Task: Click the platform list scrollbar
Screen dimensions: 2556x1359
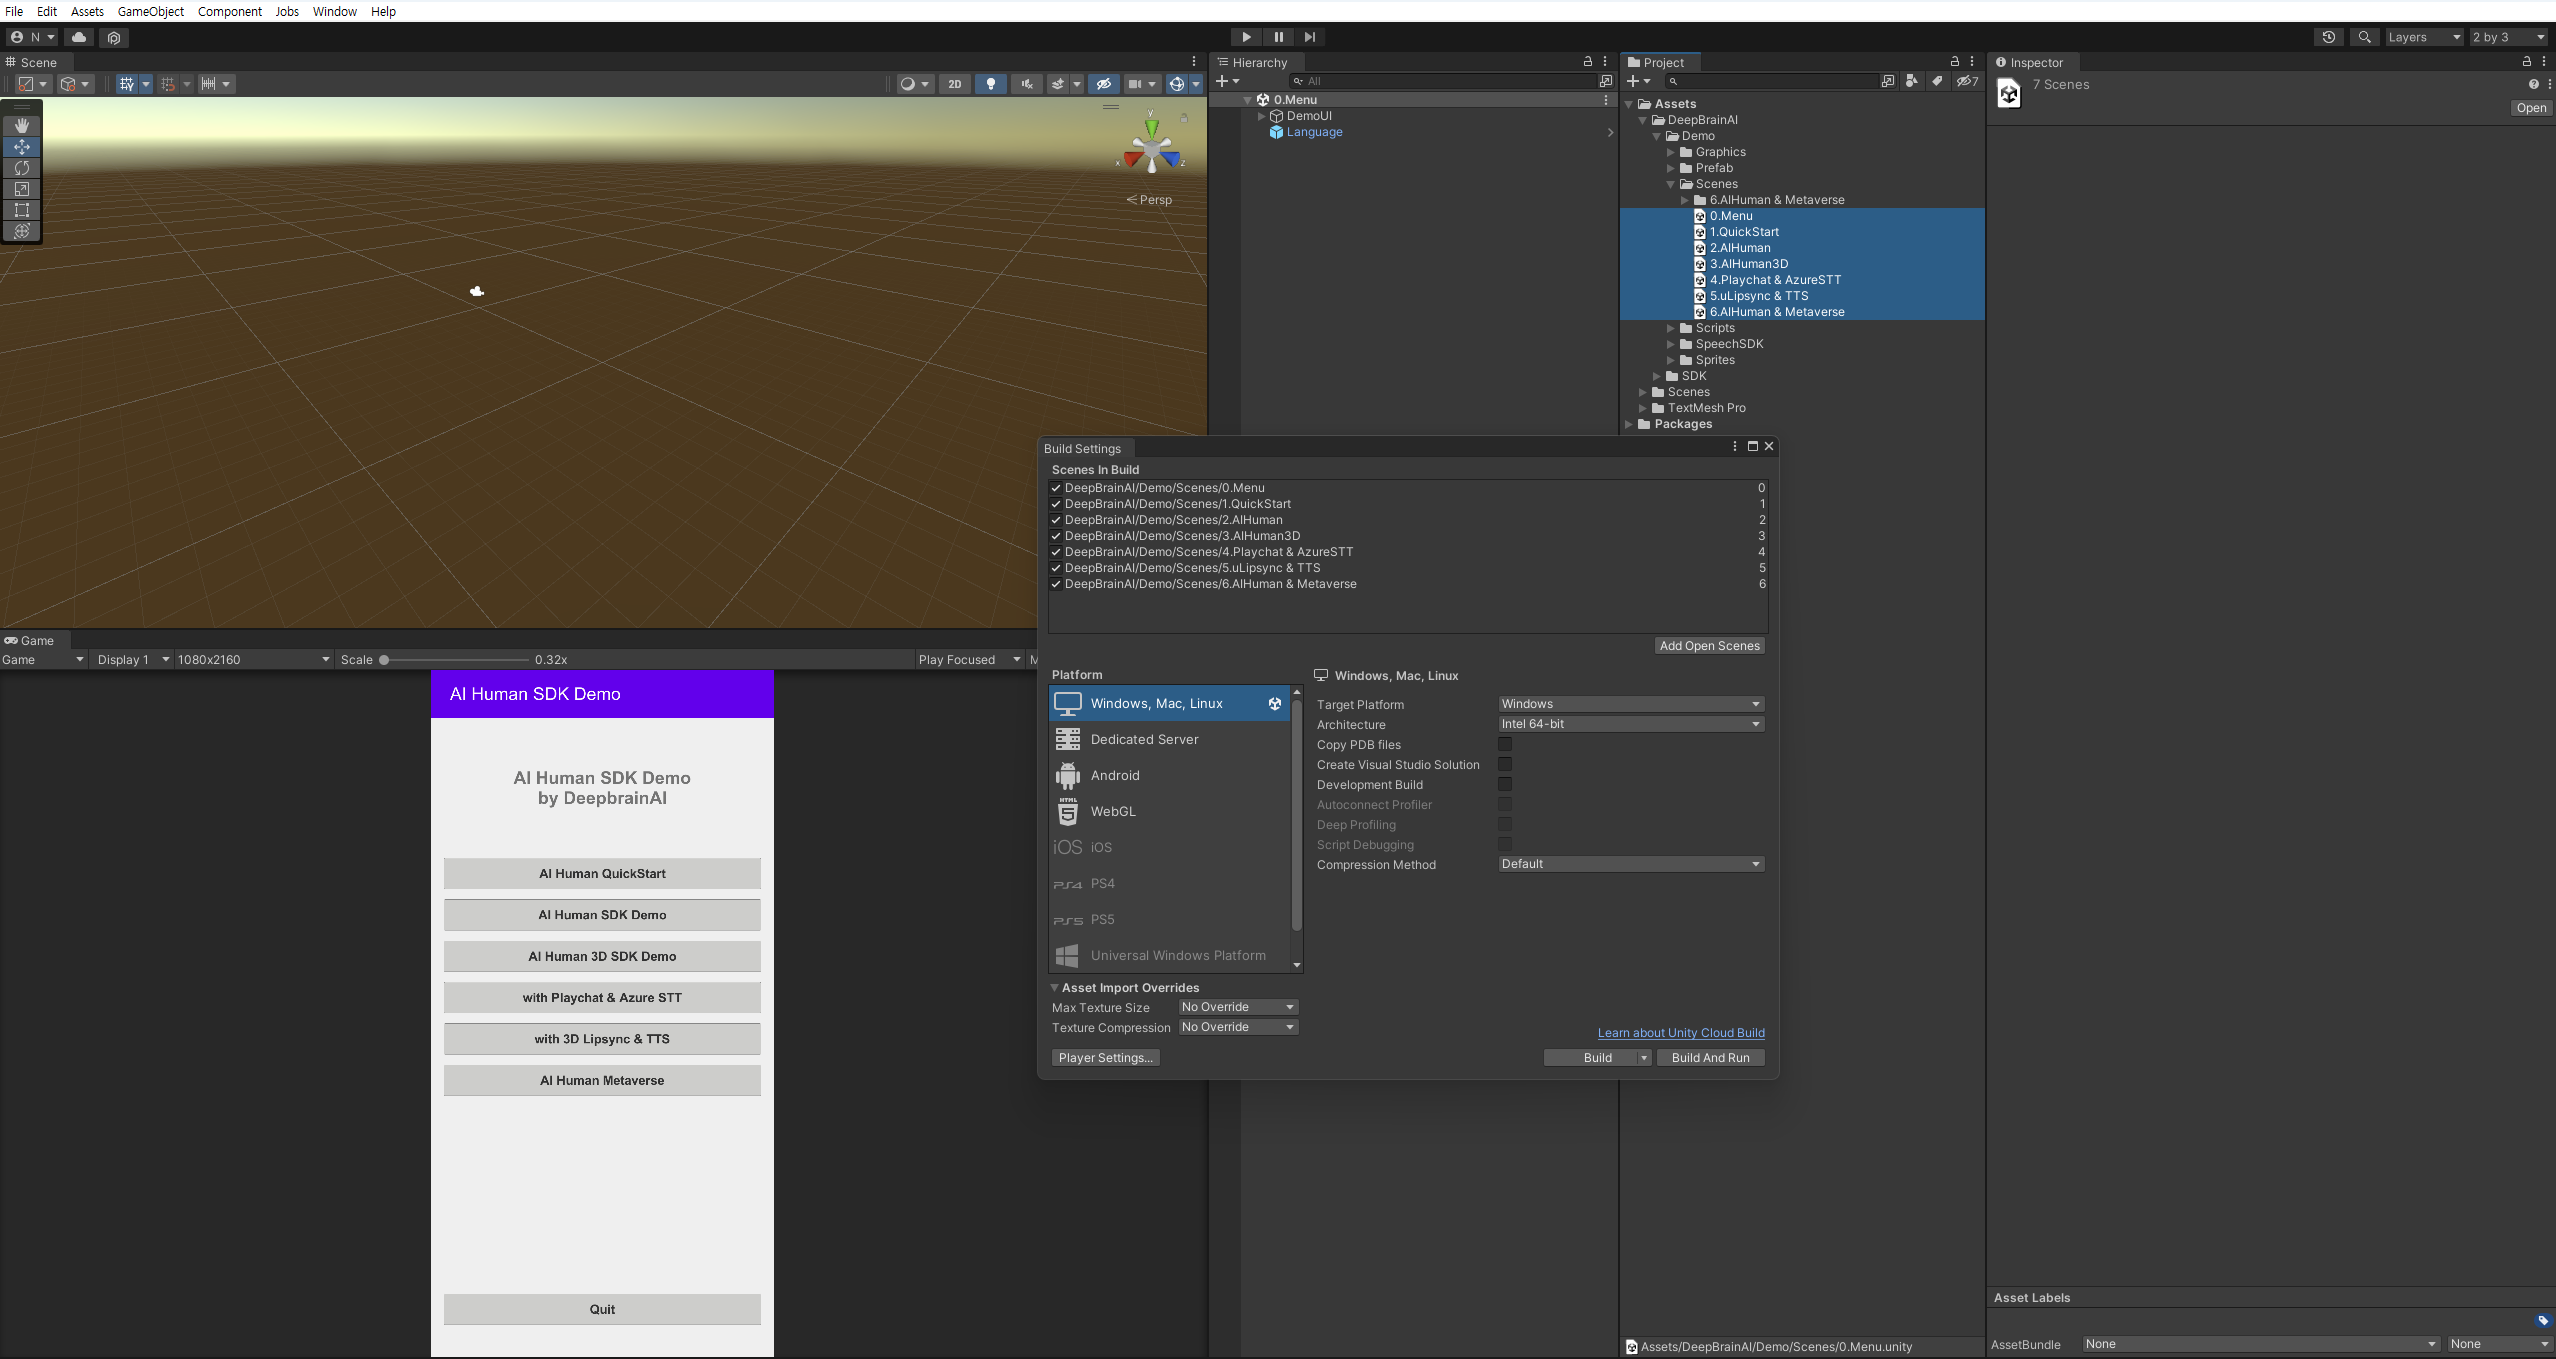Action: pyautogui.click(x=1297, y=815)
